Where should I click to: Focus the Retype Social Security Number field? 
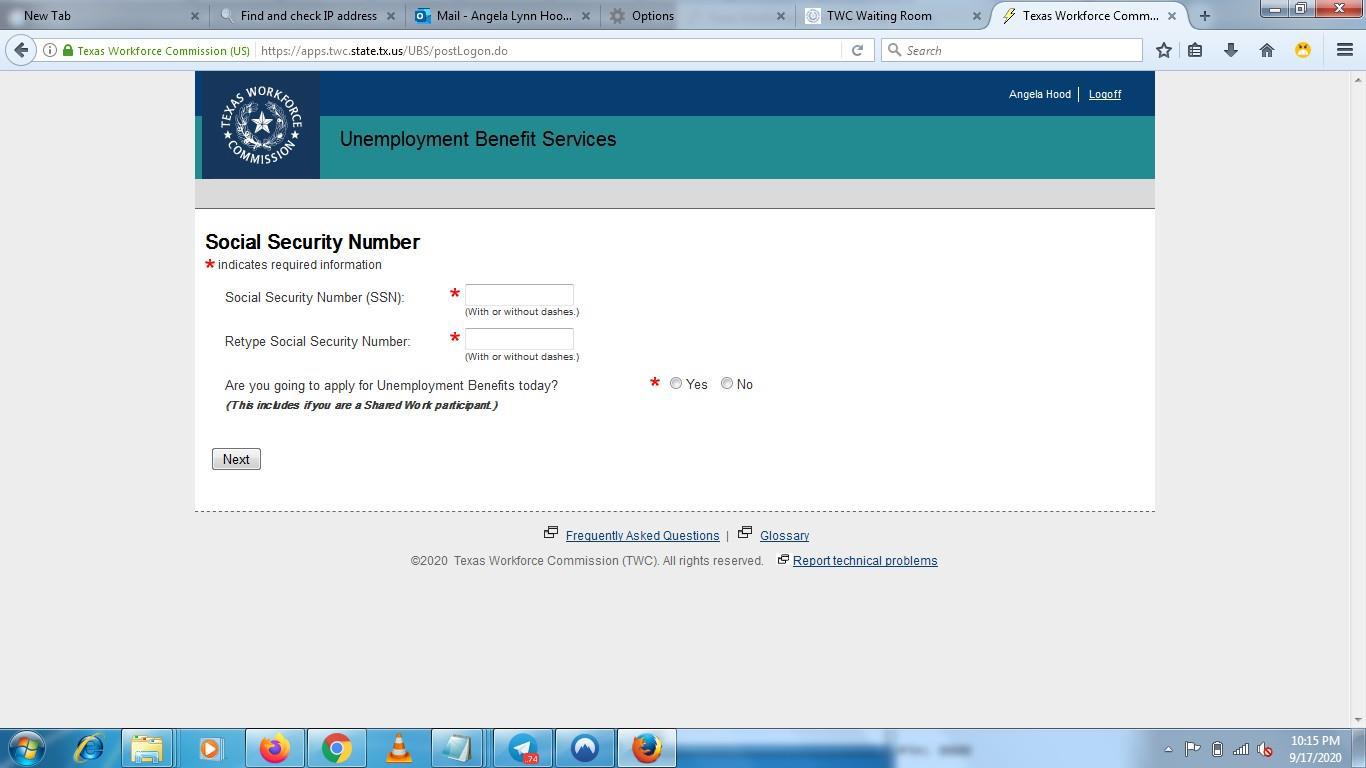click(x=519, y=339)
